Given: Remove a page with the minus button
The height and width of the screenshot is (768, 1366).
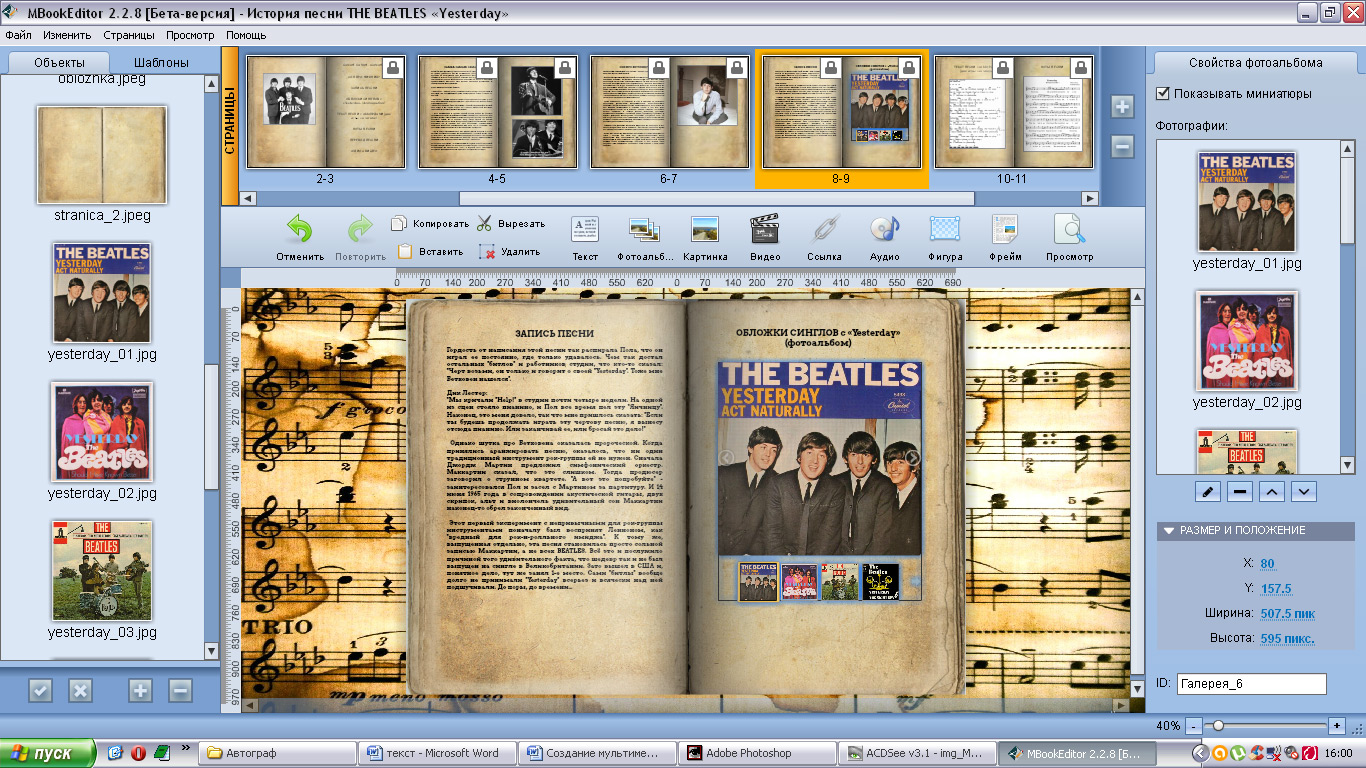Looking at the screenshot, I should (1122, 147).
